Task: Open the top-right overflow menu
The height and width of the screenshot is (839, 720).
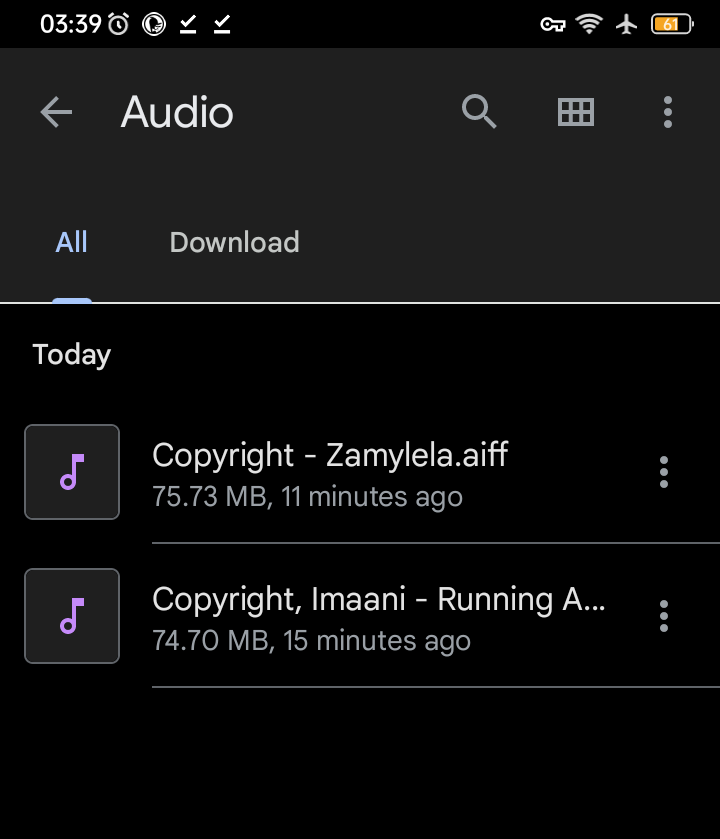Action: (667, 112)
